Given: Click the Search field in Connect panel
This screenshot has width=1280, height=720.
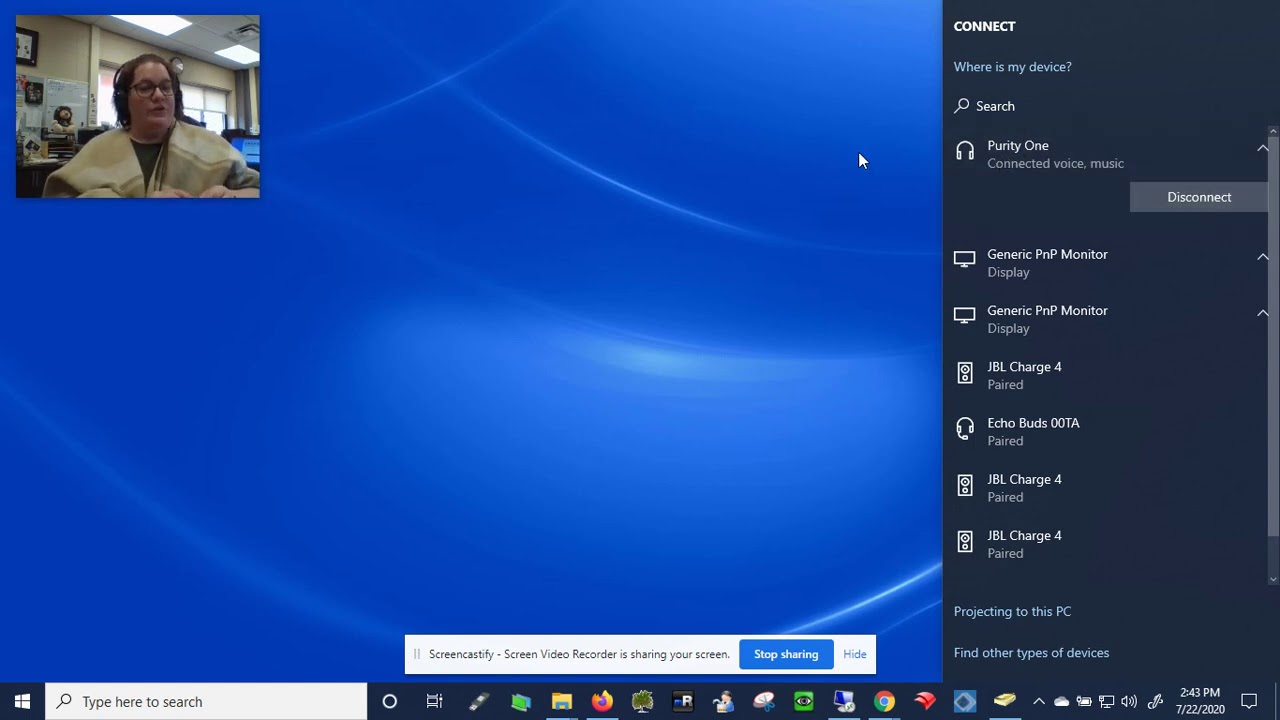Looking at the screenshot, I should [1105, 105].
